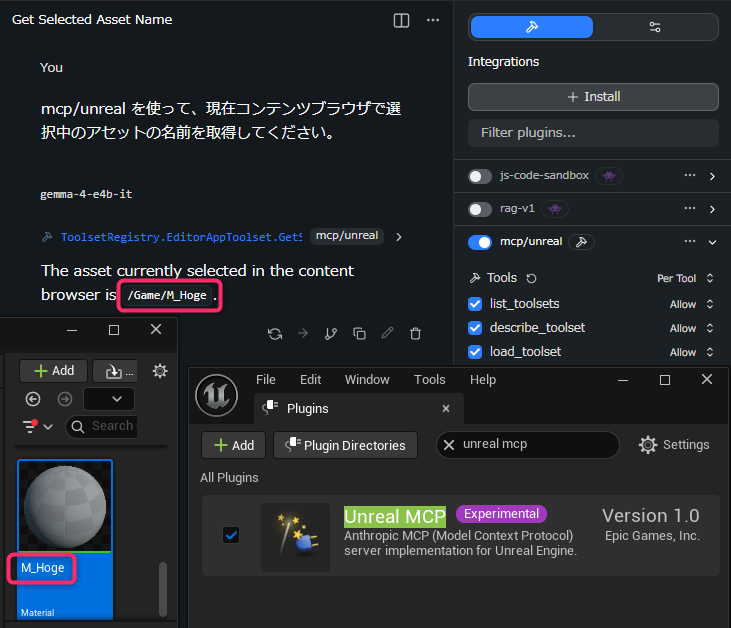Open js-code-sandbox more options
Screen dimensions: 731x628
(690, 175)
